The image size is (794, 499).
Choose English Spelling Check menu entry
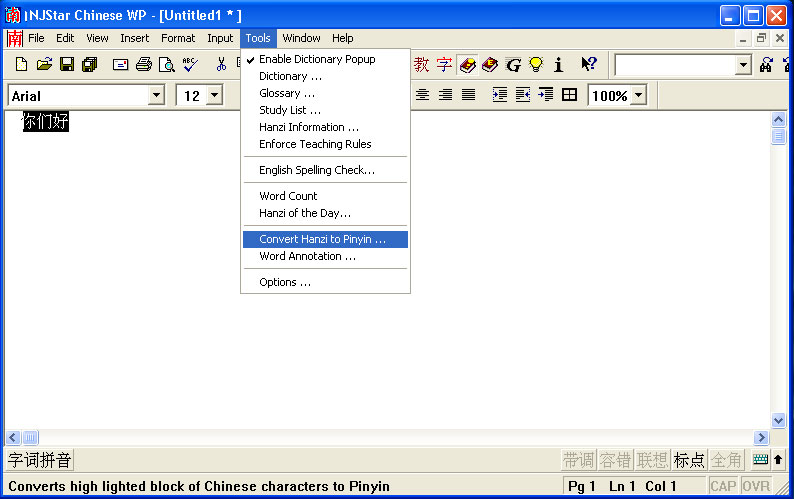[x=325, y=170]
